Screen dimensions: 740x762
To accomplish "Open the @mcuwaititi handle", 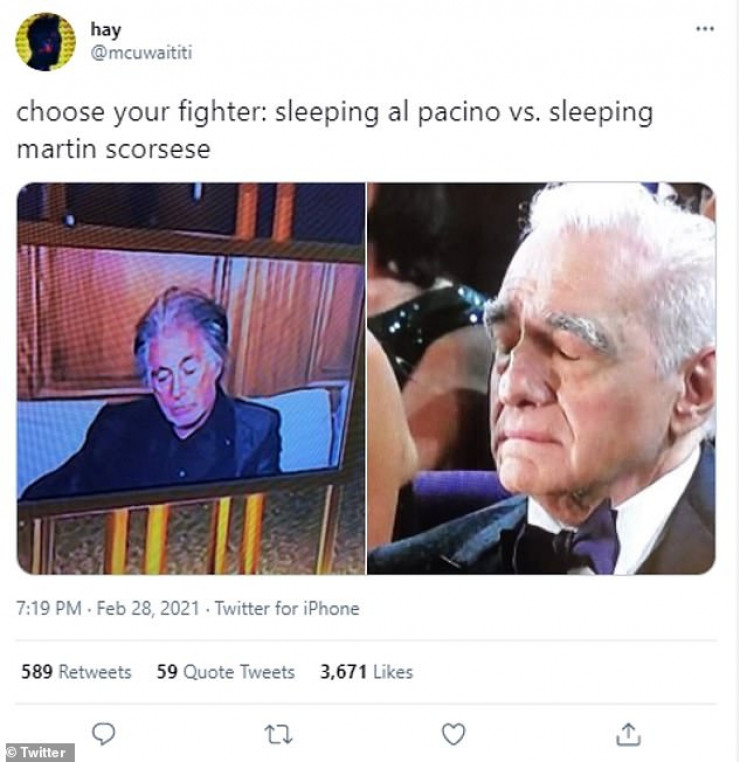I will (x=141, y=52).
